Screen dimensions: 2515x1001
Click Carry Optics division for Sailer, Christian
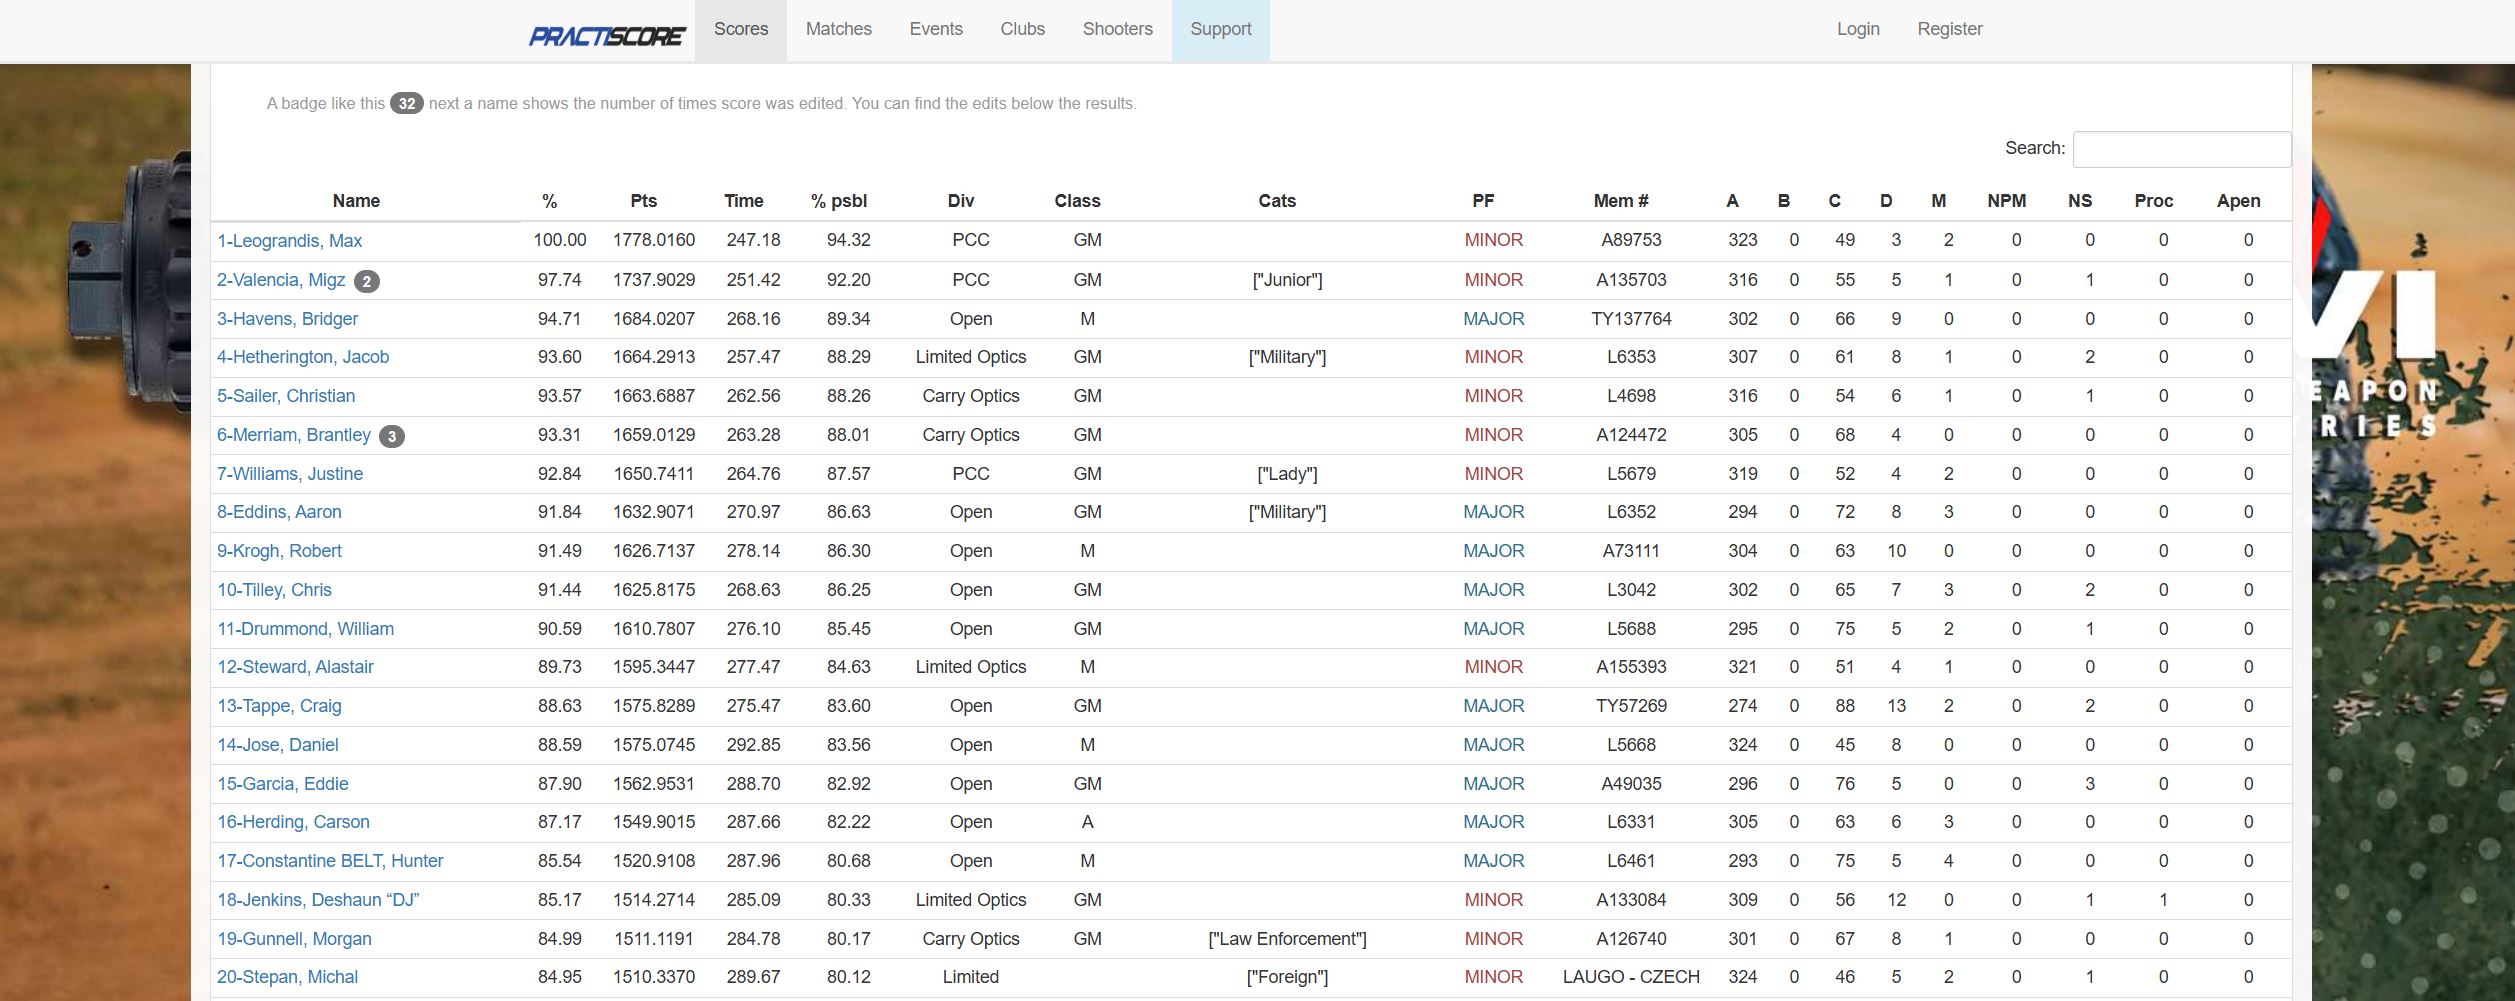[x=971, y=396]
